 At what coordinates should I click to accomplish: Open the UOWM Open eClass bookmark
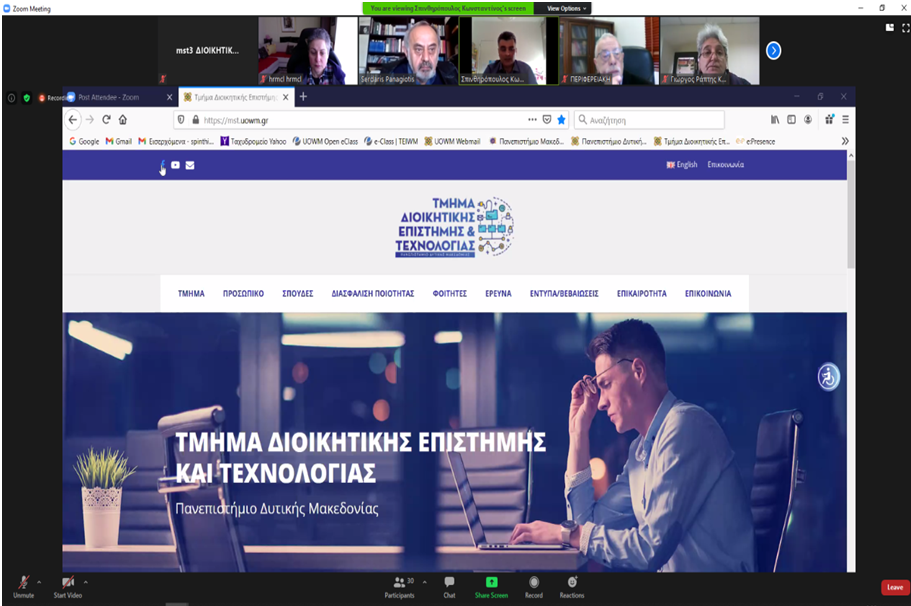tap(325, 141)
